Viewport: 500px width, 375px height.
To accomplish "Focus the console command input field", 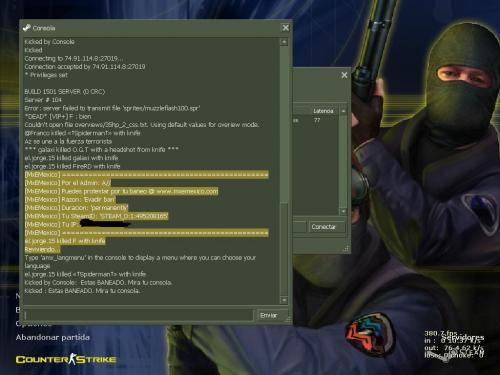I will point(138,315).
